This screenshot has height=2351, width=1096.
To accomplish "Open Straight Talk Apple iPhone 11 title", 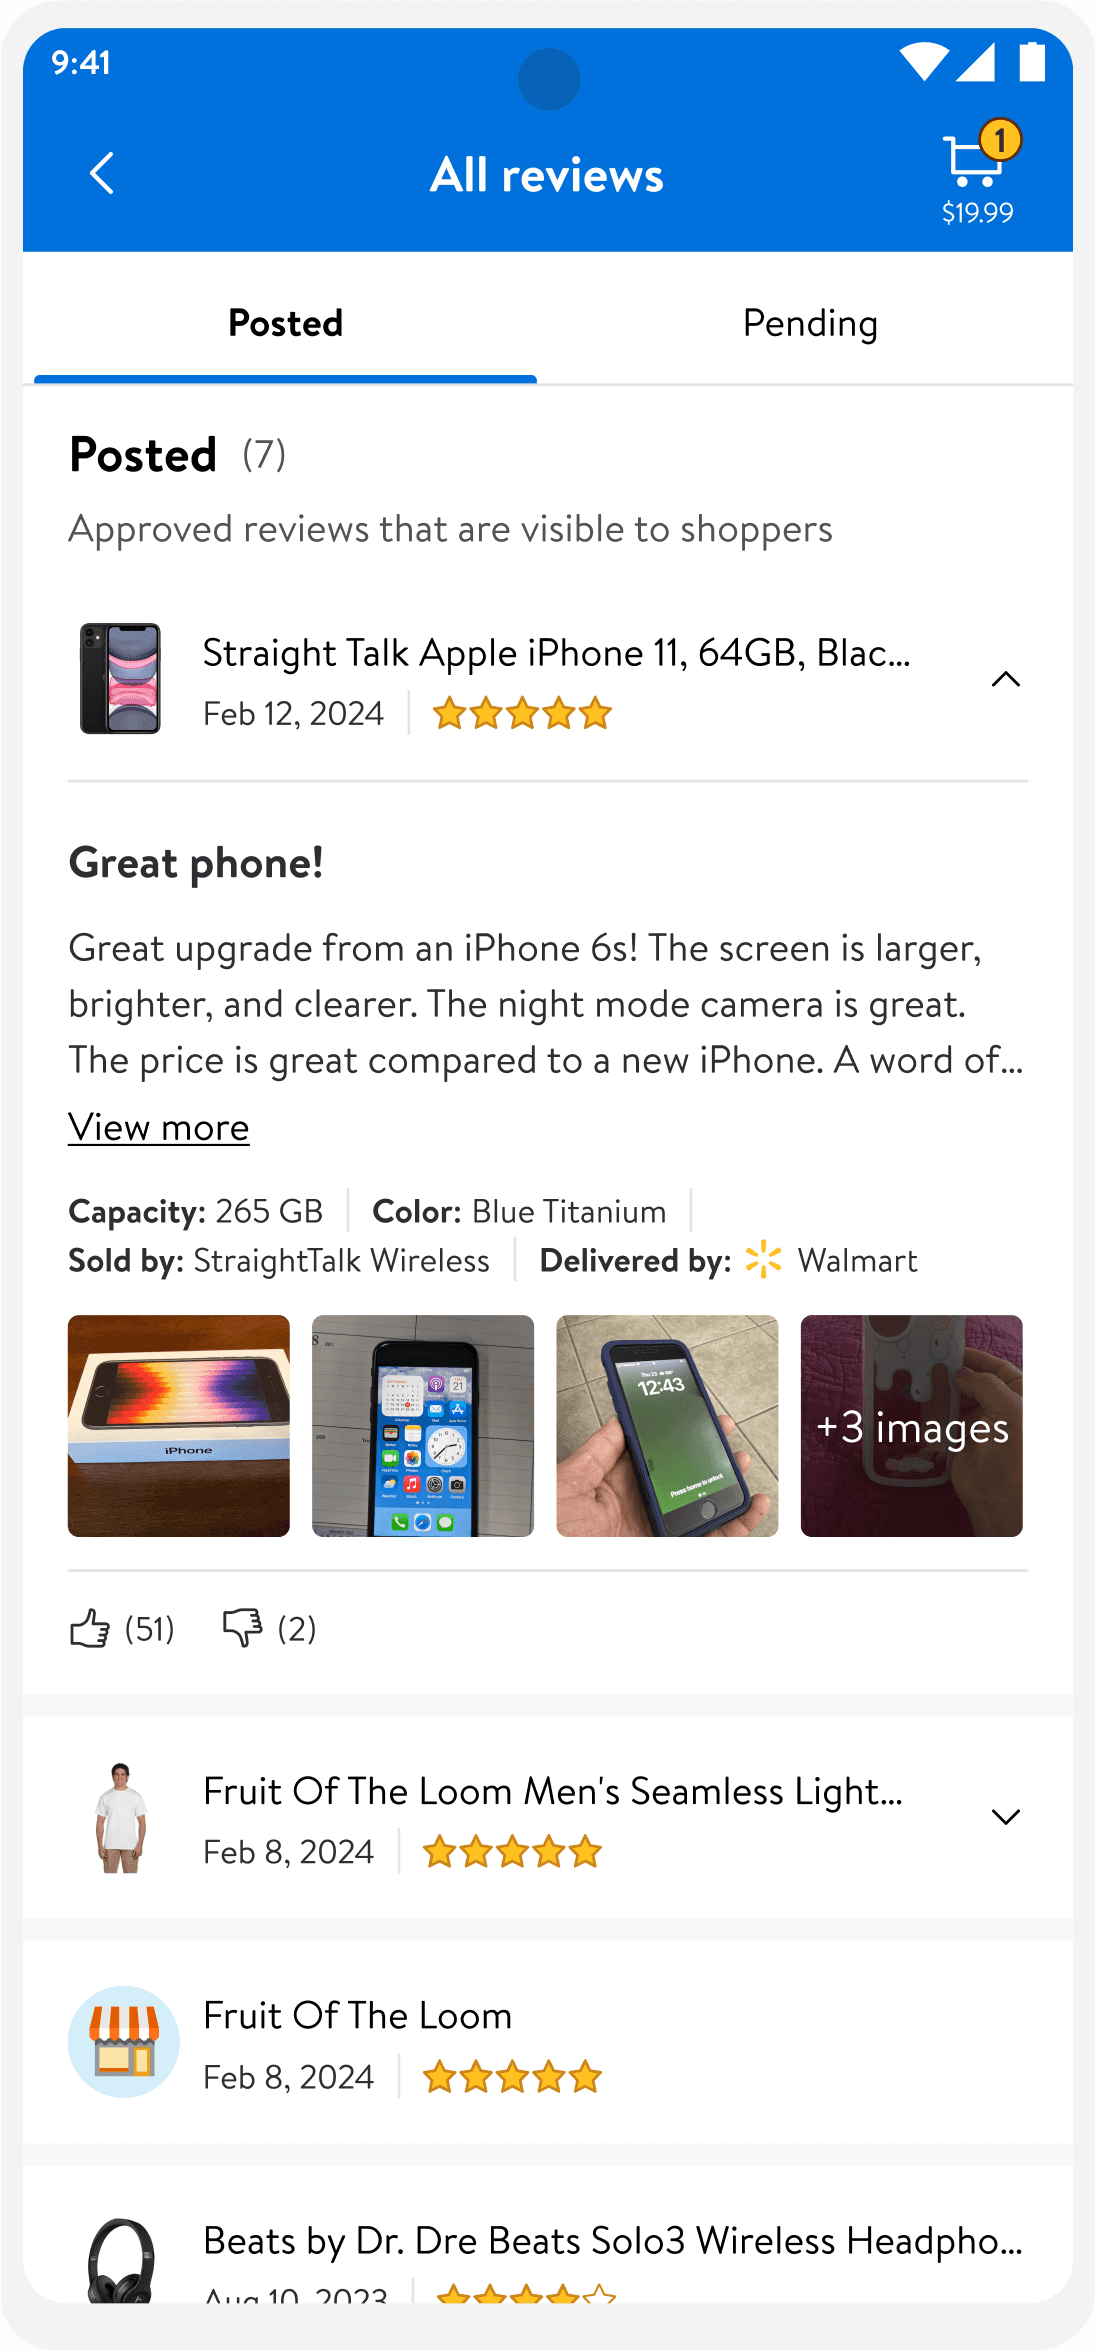I will point(556,653).
